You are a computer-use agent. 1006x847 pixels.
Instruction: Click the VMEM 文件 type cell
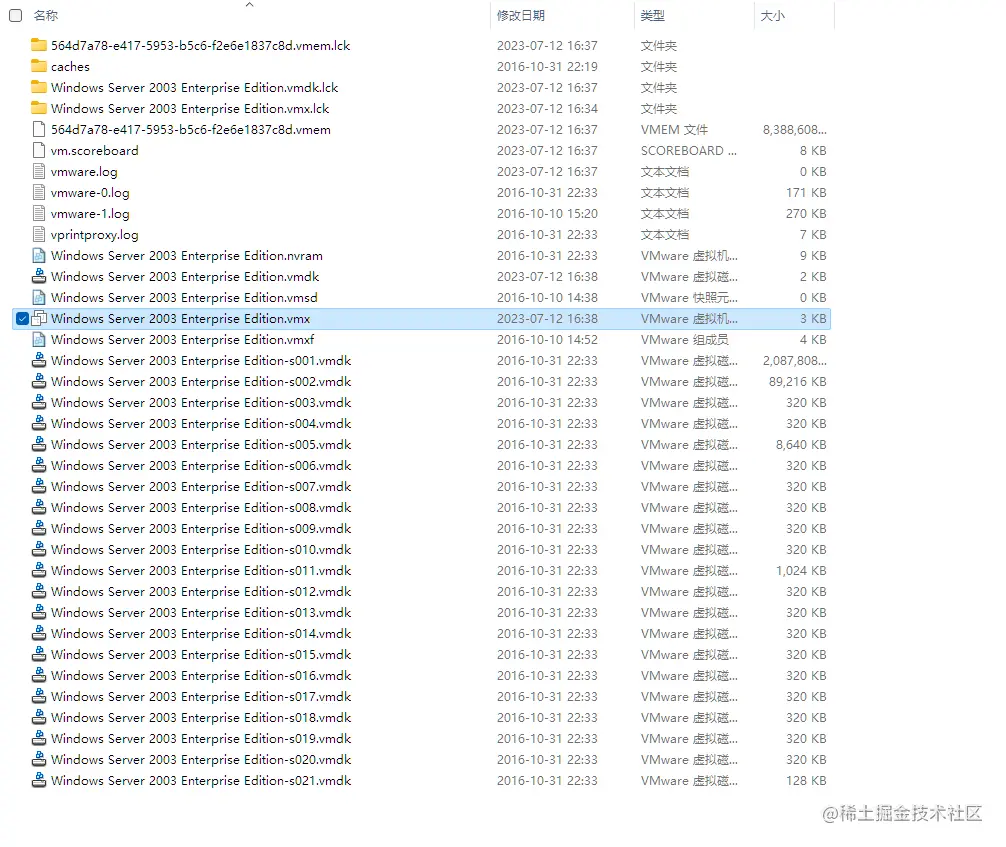coord(674,130)
